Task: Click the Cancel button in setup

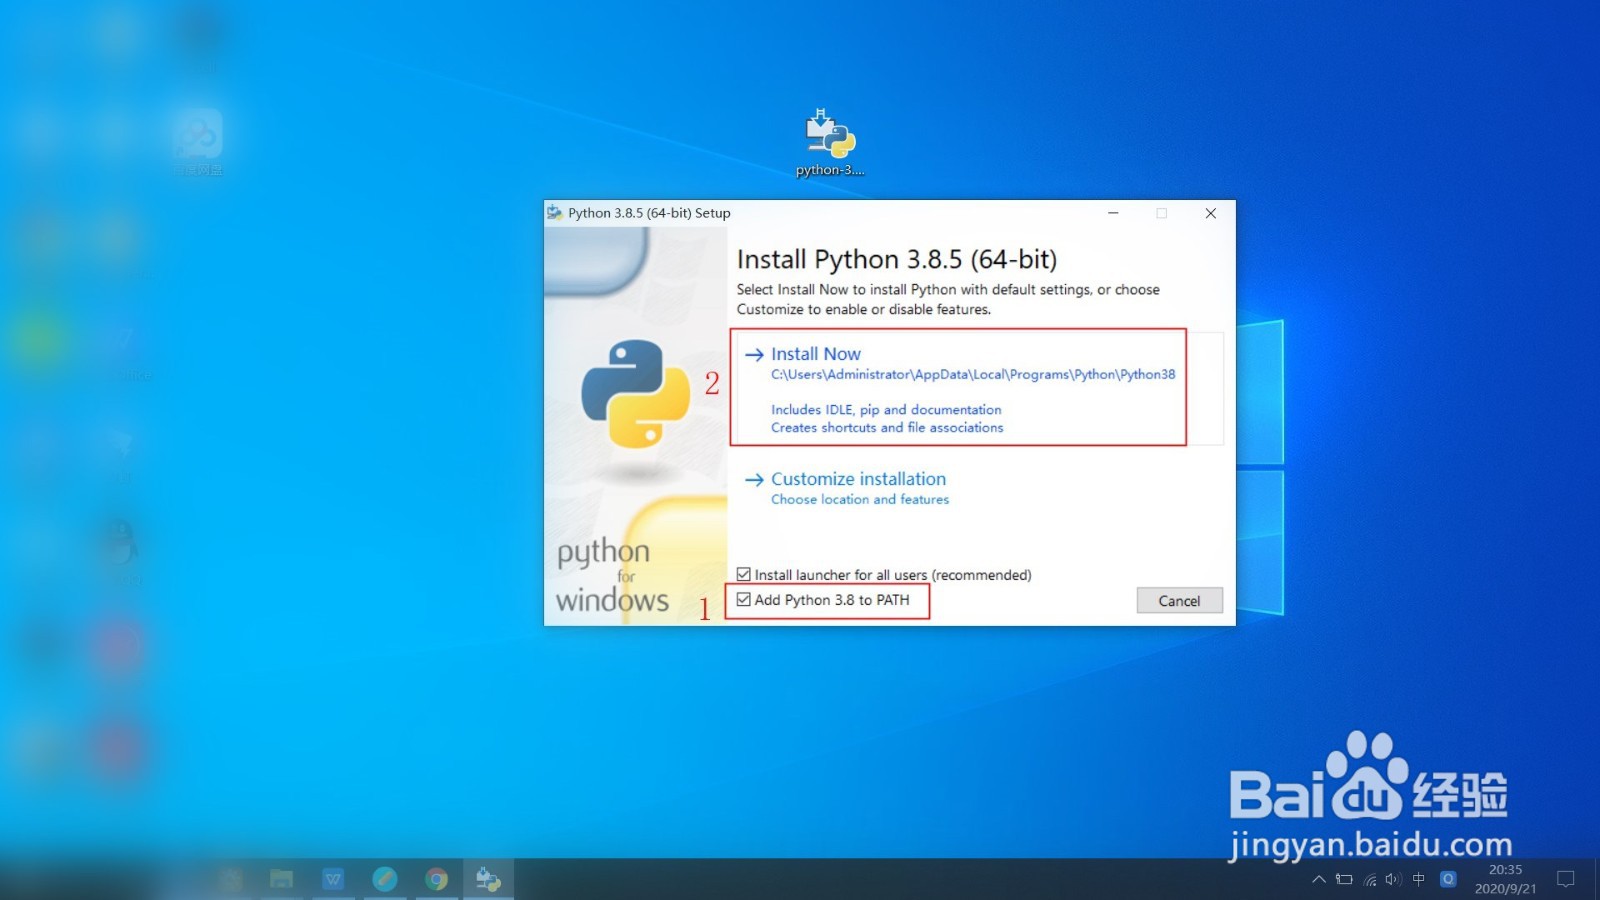Action: 1179,600
